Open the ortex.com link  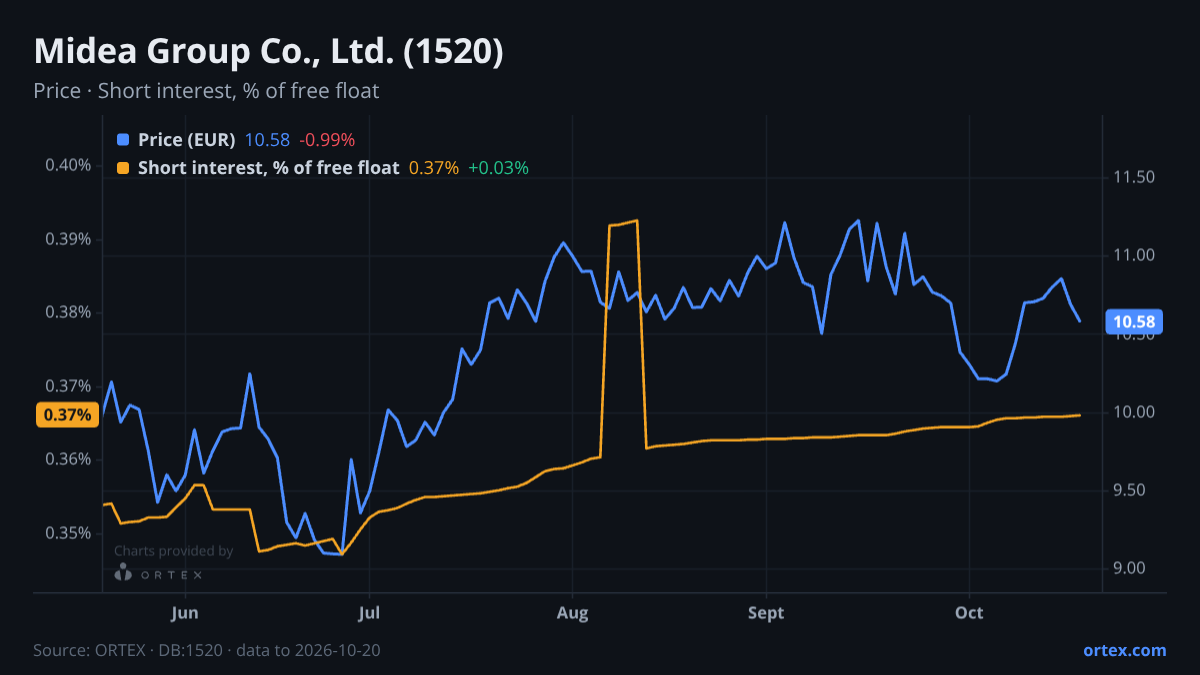pos(1124,650)
